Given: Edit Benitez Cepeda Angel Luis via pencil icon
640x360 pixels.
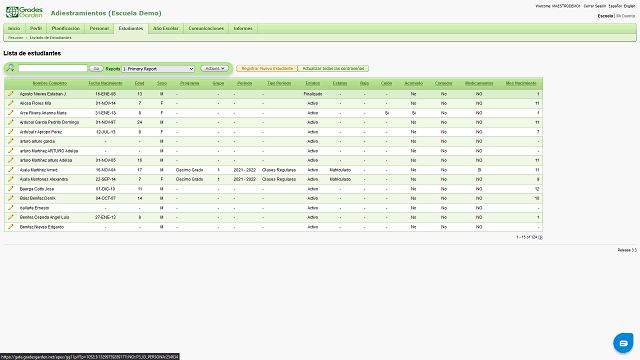Looking at the screenshot, I should point(11,217).
